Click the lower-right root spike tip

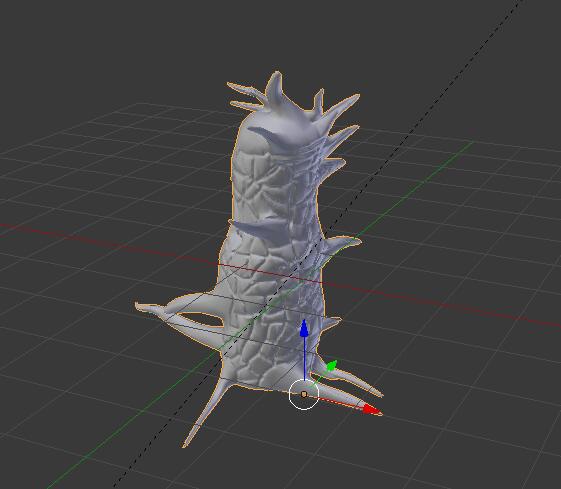tap(377, 393)
